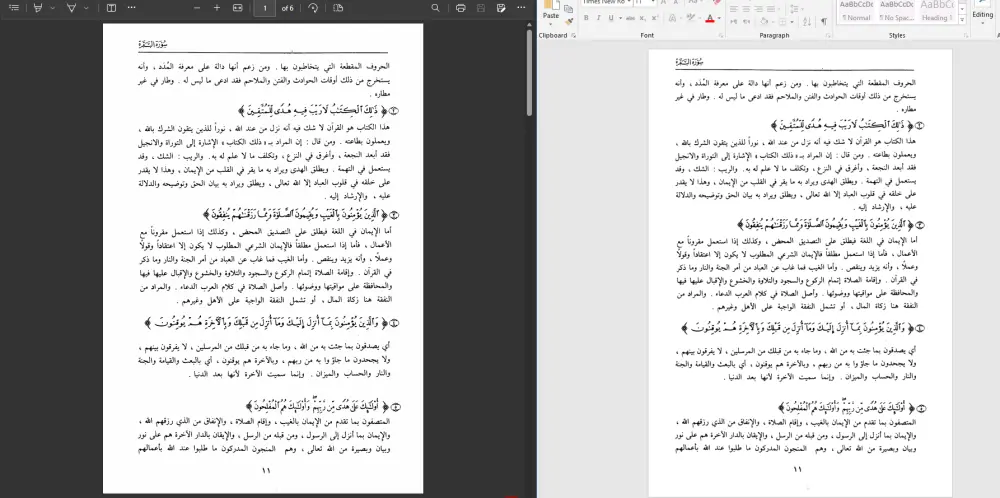Open the font size dropdown arrow
Viewport: 1000px width, 498px height.
point(652,2)
